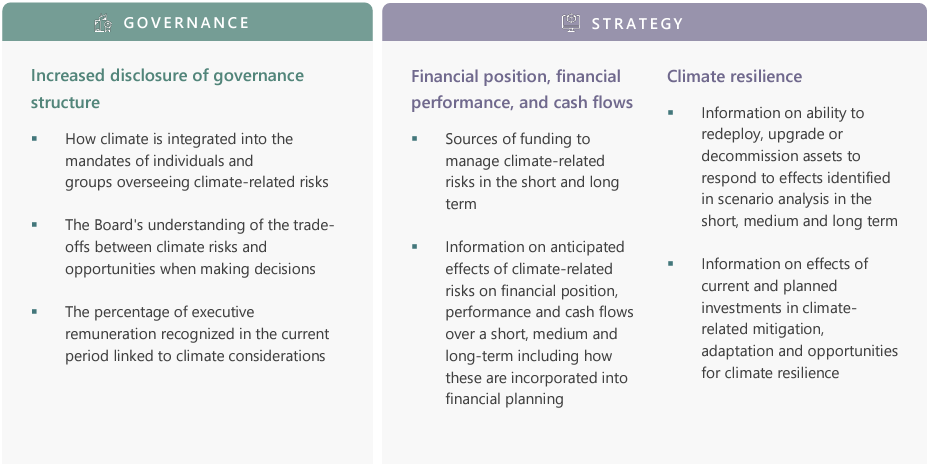Click the 'Financial position, financial performance' heading
This screenshot has width=930, height=464.
[x=523, y=90]
